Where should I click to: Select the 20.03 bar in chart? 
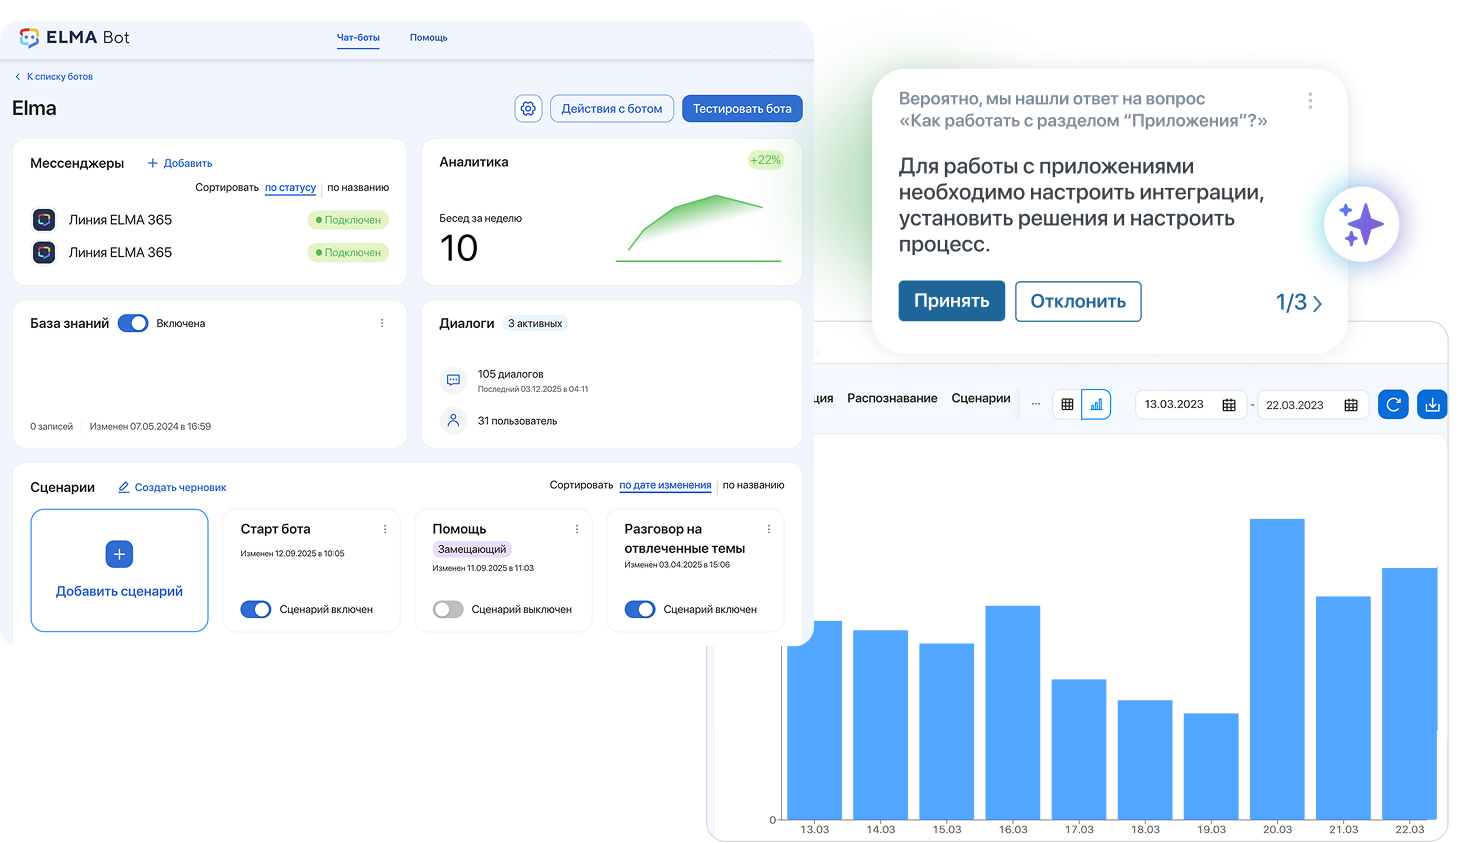1277,669
